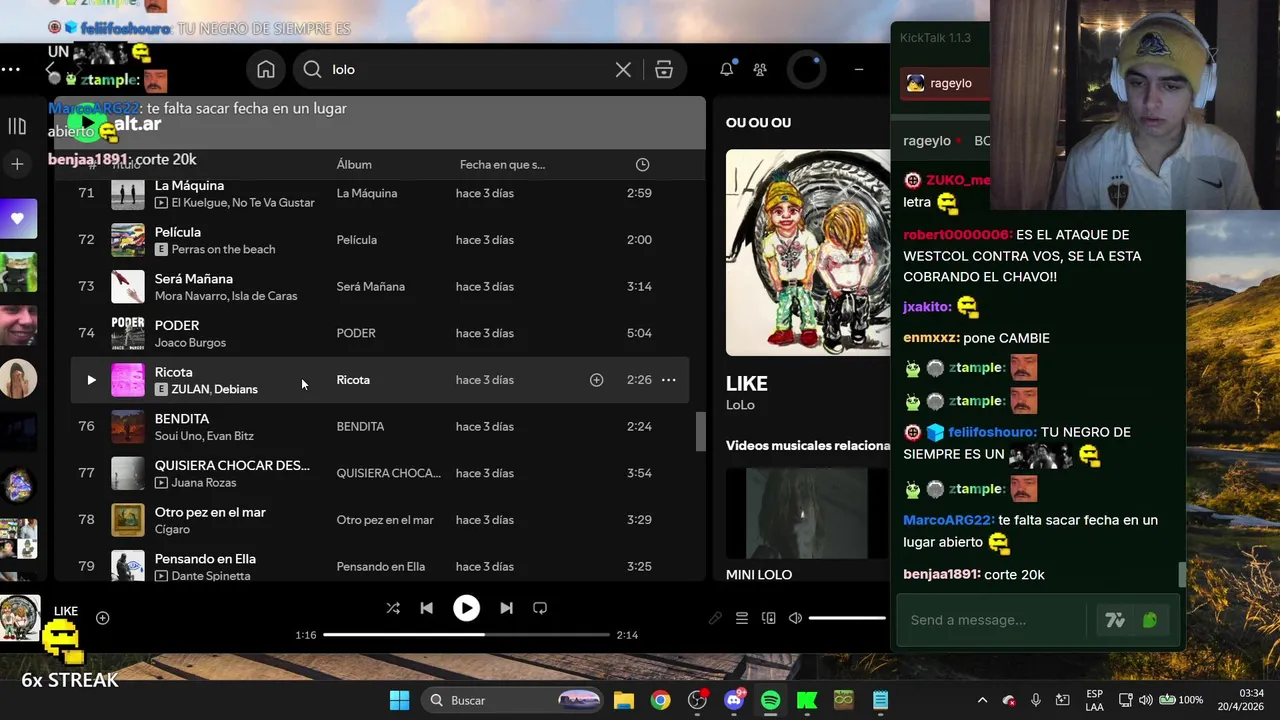Open the Será Mañana album link

pyautogui.click(x=370, y=286)
